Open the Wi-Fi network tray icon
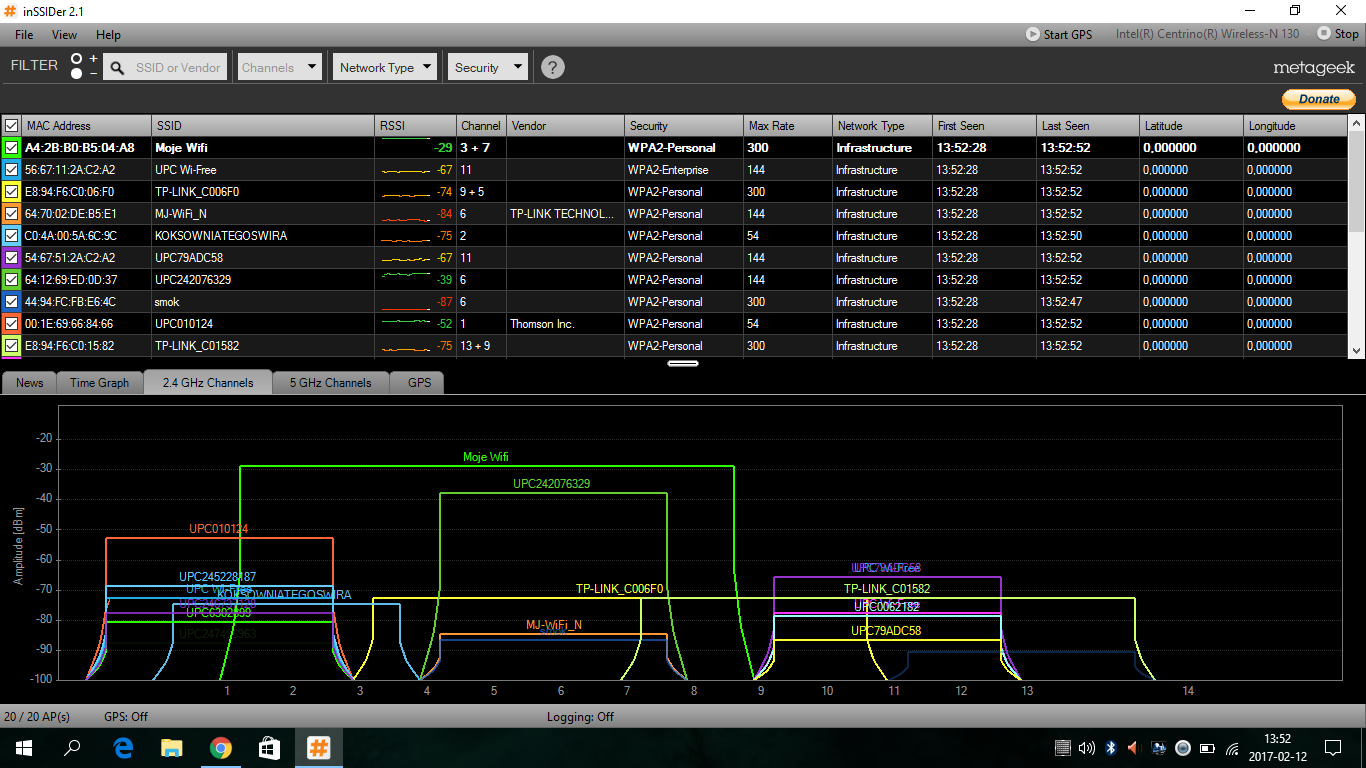This screenshot has height=768, width=1366. click(1233, 748)
